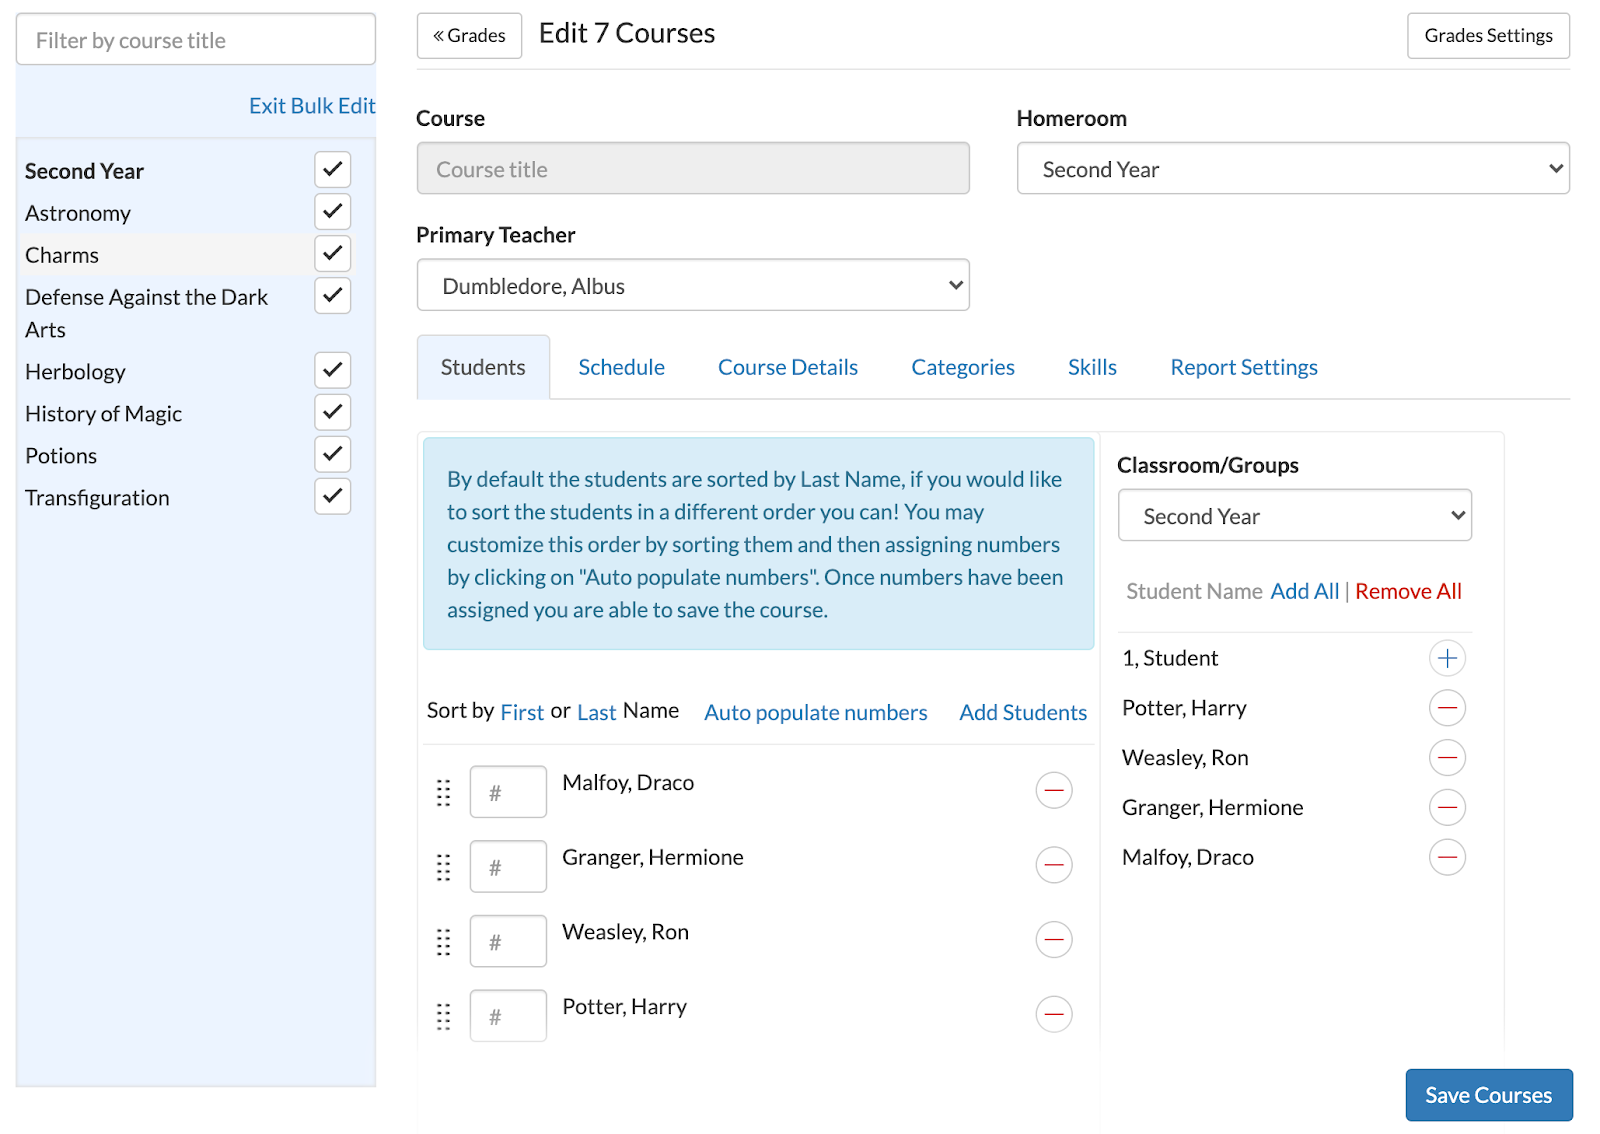This screenshot has width=1600, height=1134.
Task: Open the Categories tab
Action: click(x=963, y=367)
